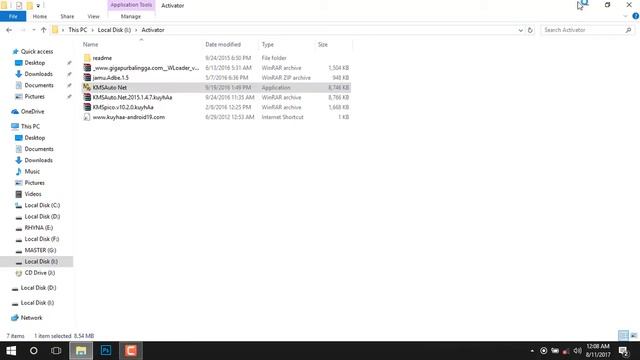640x360 pixels.
Task: Click New folder quick access toolbar icon
Action: point(29,5)
